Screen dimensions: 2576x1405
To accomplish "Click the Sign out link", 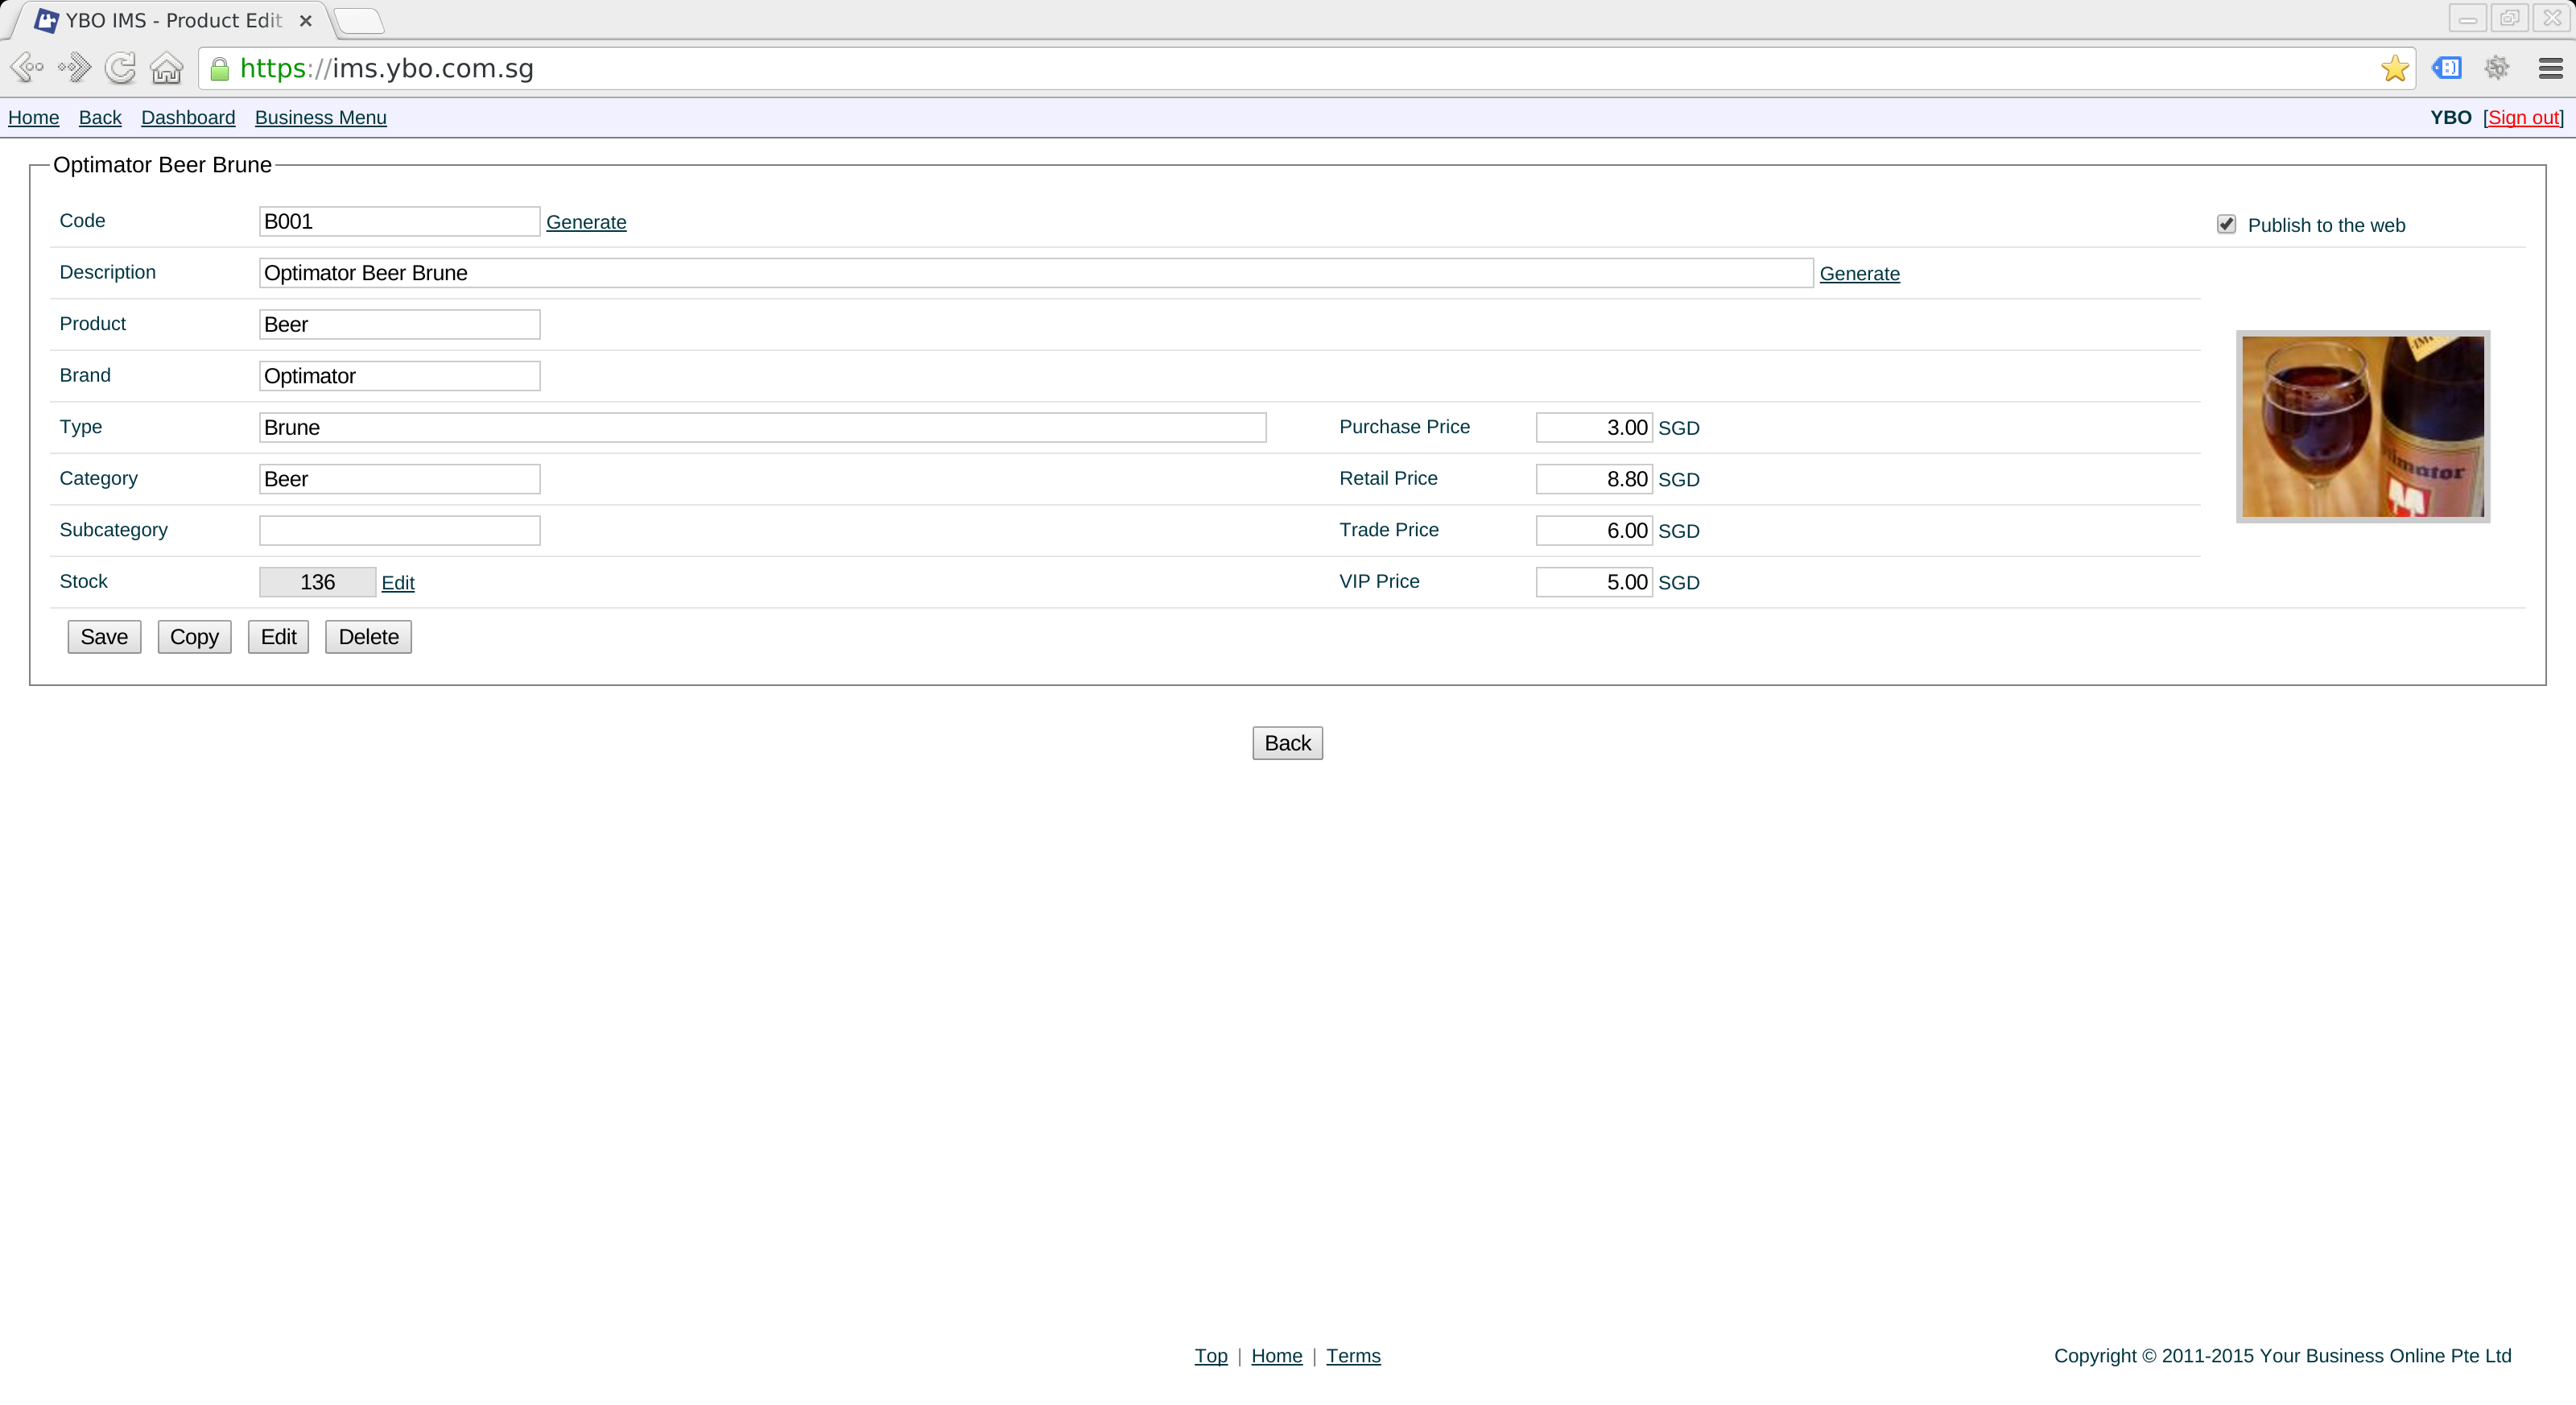I will [x=2523, y=117].
